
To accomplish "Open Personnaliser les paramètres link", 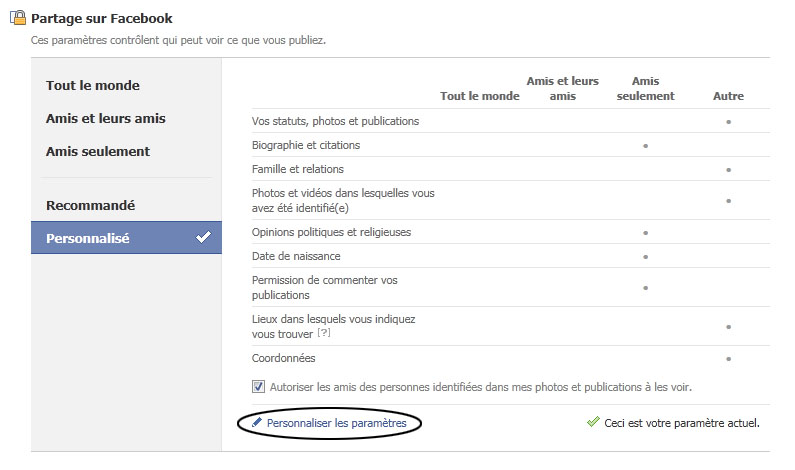I will pos(337,423).
